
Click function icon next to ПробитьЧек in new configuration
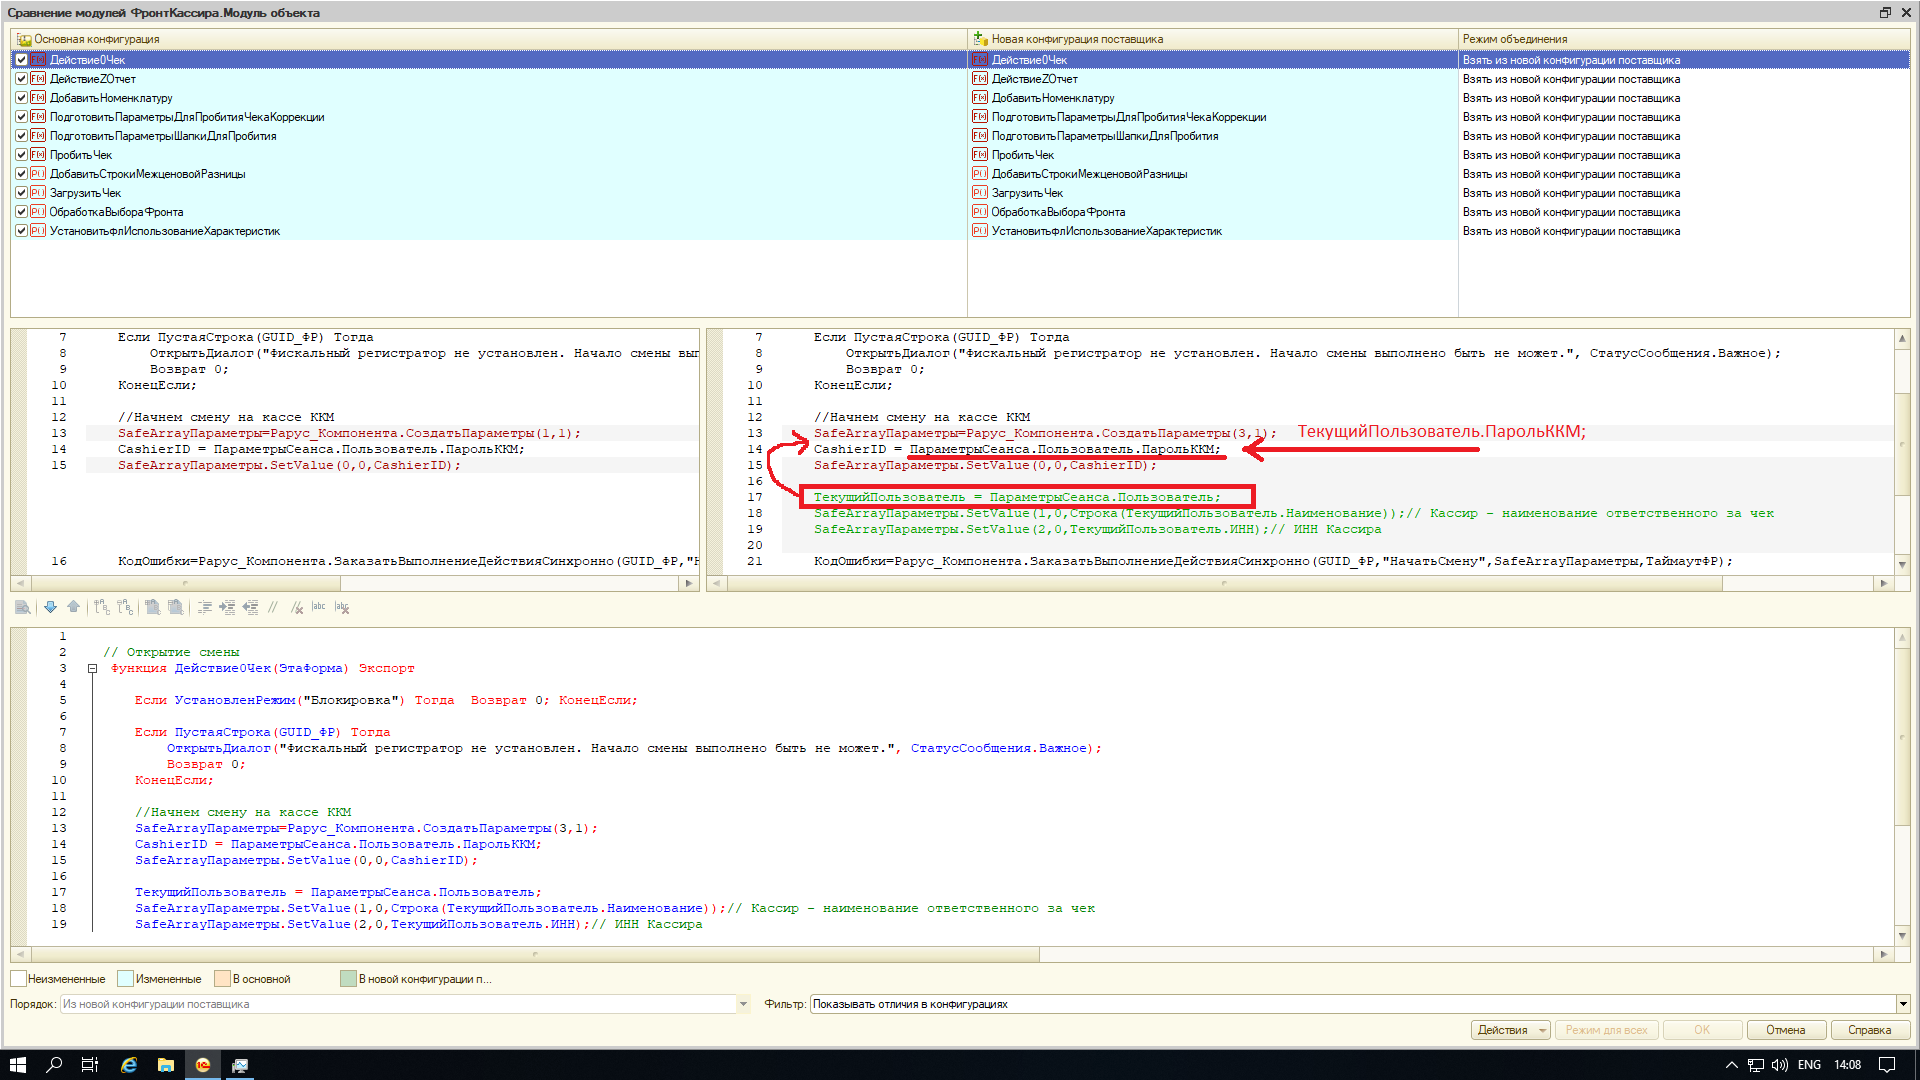[980, 155]
